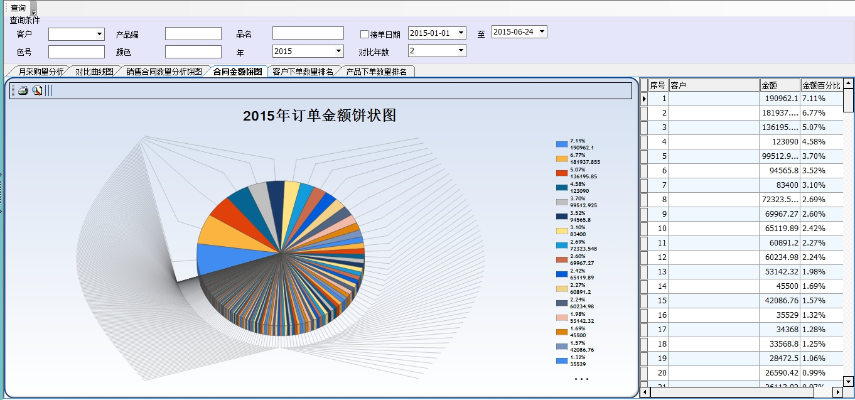Click the print preview magnifier icon
The height and width of the screenshot is (400, 855).
point(37,91)
